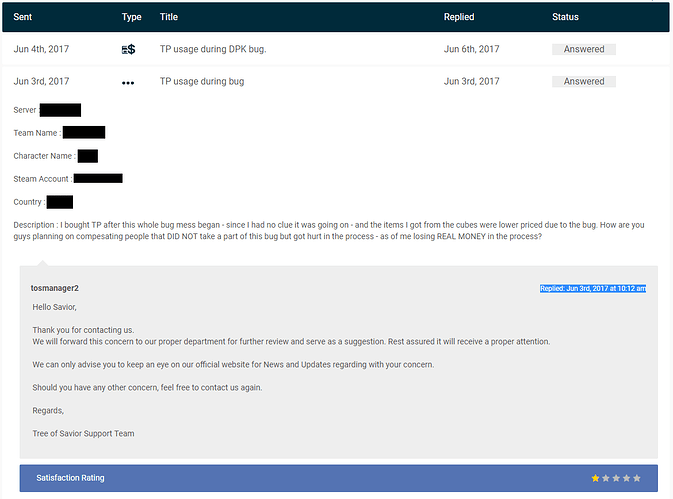
Task: Collapse the "TP usage during bug" ticket
Action: click(203, 82)
